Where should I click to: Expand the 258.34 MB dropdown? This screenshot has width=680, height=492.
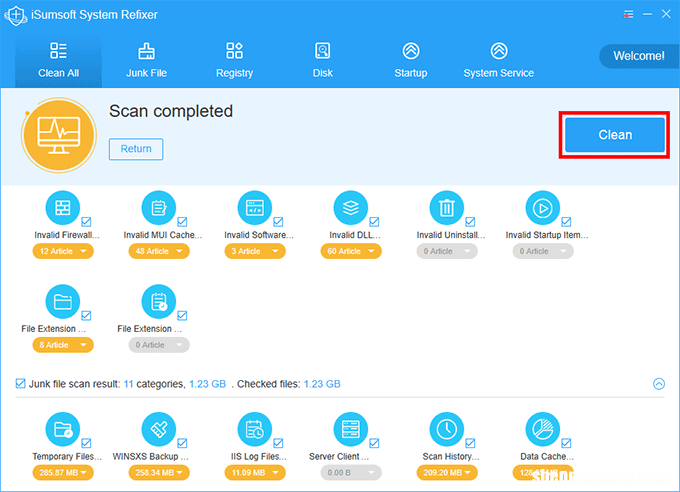pos(159,472)
